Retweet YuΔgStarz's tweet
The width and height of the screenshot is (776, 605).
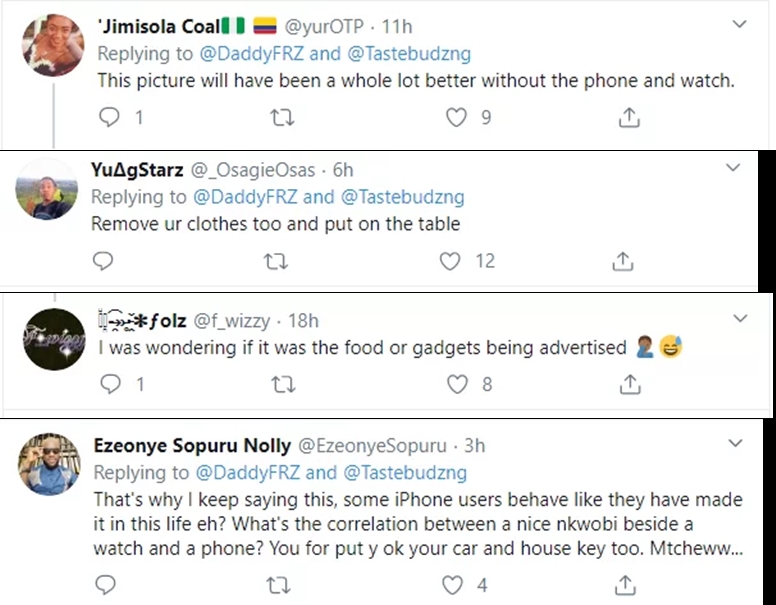[277, 261]
